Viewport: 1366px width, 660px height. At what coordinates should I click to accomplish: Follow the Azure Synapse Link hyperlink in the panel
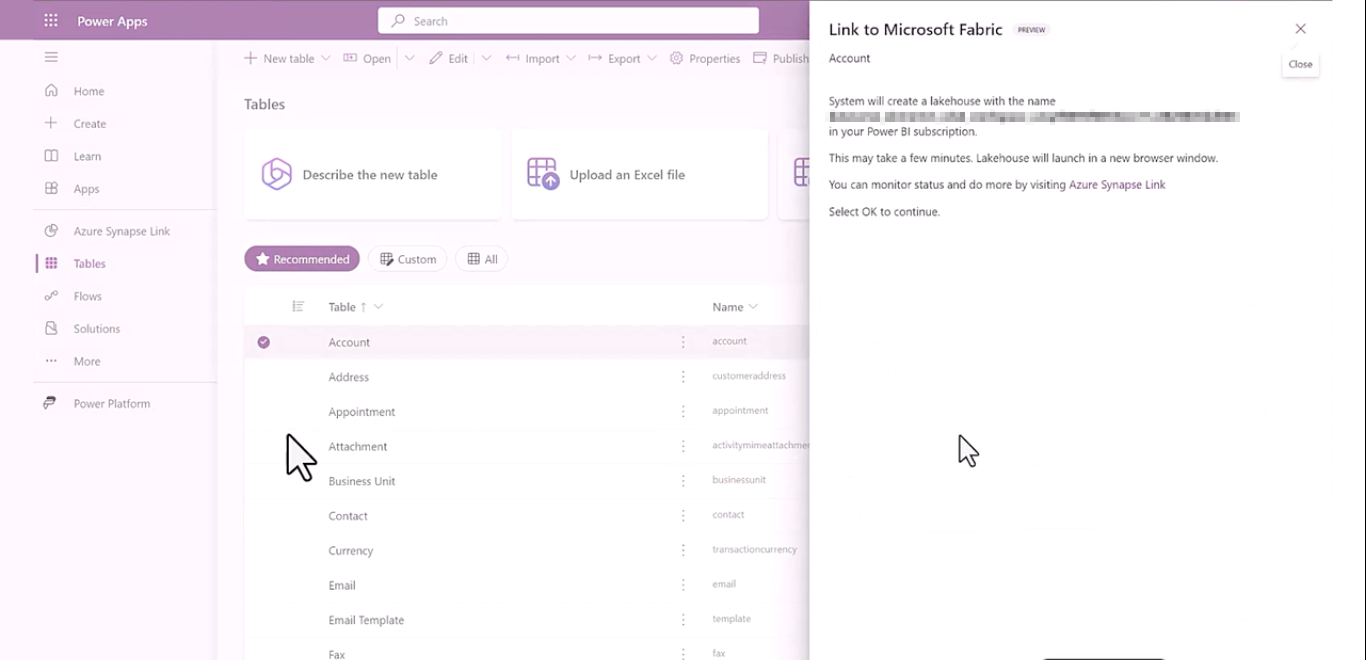coord(1117,185)
